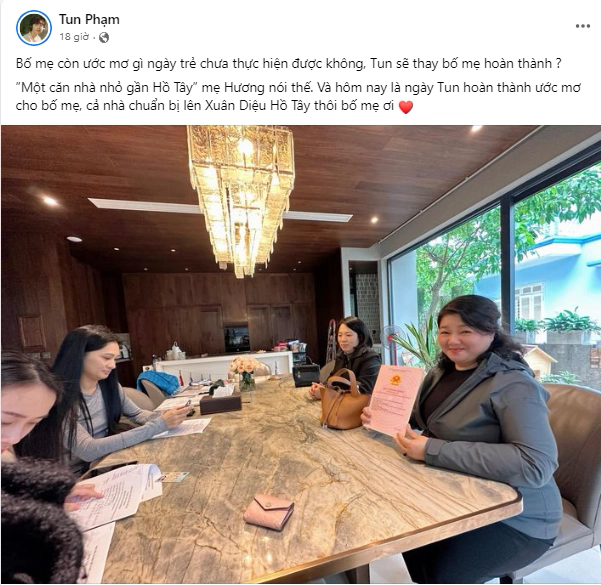Viewport: 601px width, 585px height.
Task: Open Tun Phạm's round profile avatar
Action: pos(34,28)
